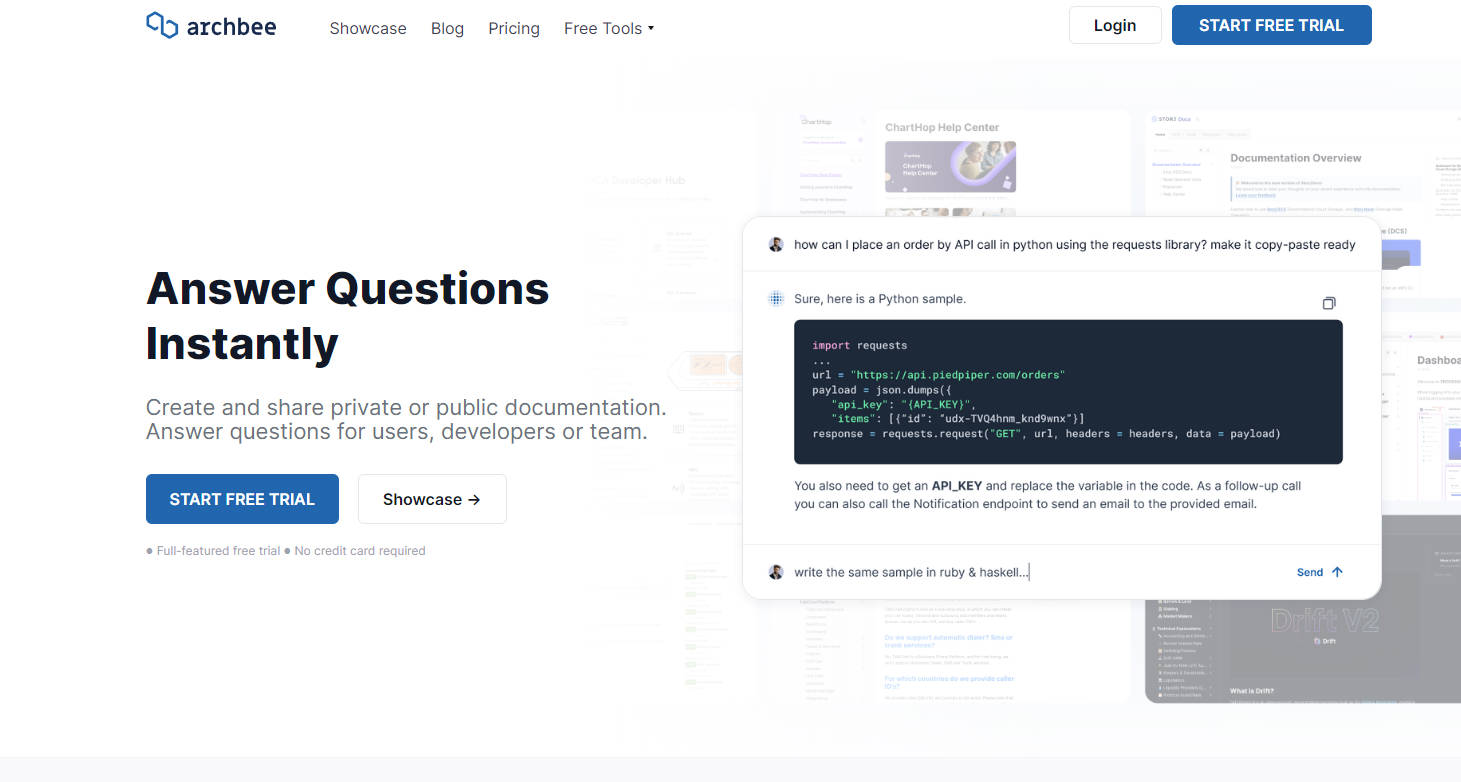Click the Send arrow icon in chat
Viewport: 1461px width, 782px height.
click(1337, 572)
